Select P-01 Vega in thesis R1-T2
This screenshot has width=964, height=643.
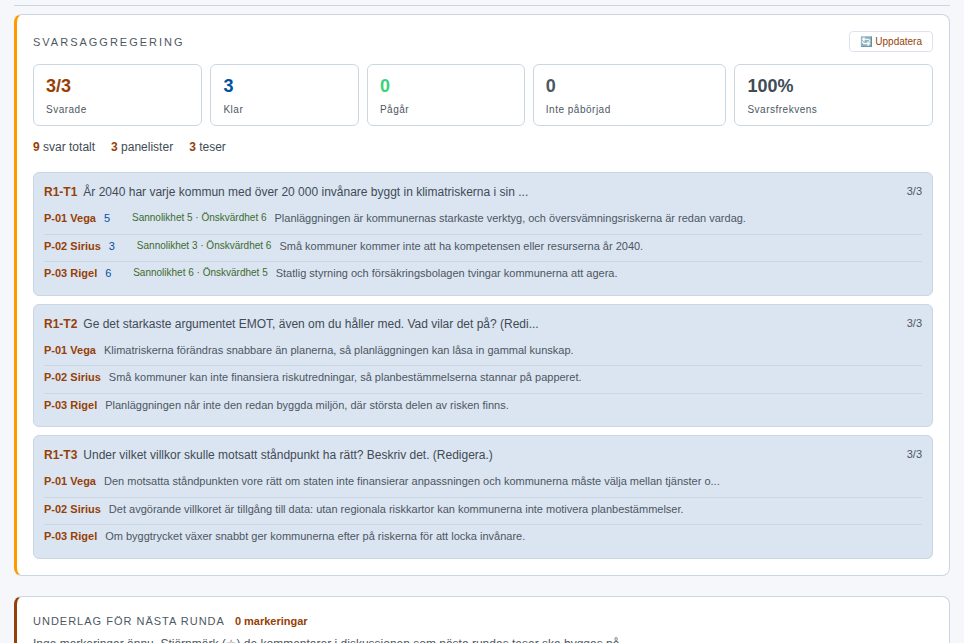coord(69,350)
